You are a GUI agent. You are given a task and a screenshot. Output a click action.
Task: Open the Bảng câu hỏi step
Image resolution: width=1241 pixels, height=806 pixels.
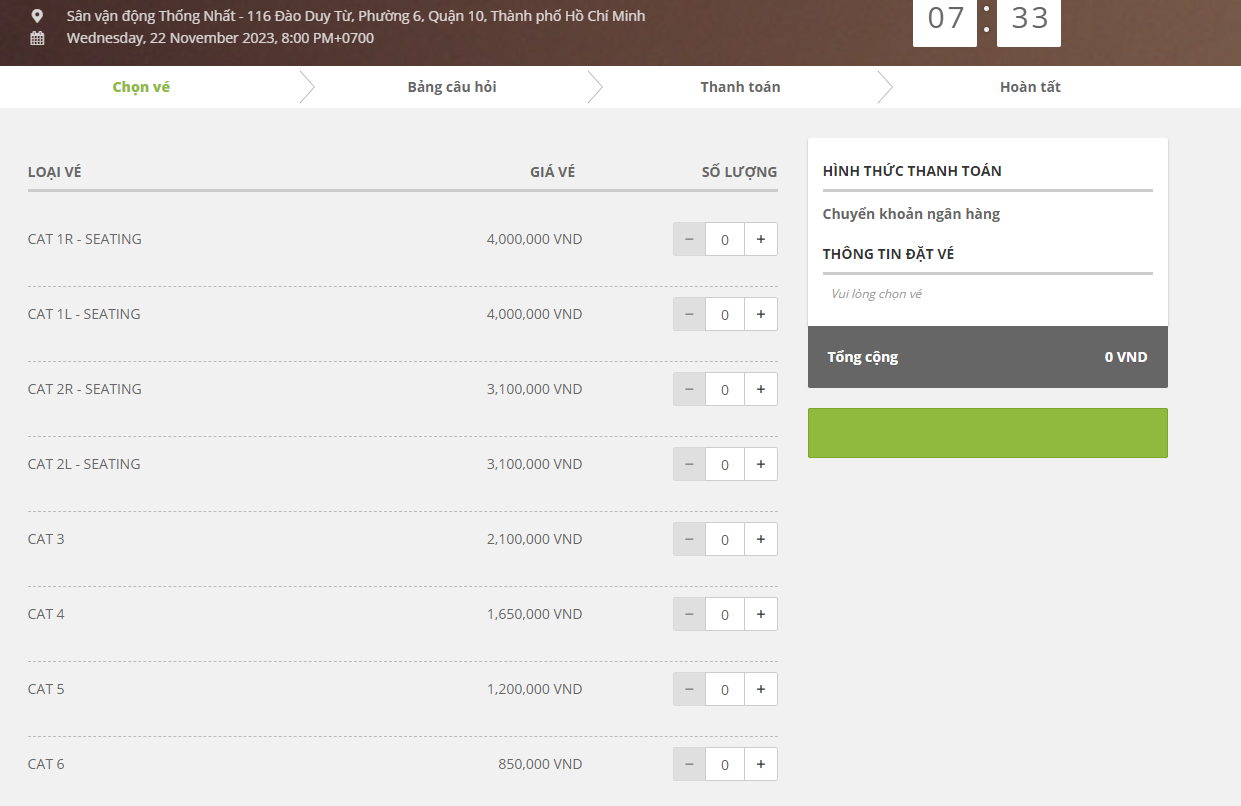[x=452, y=87]
